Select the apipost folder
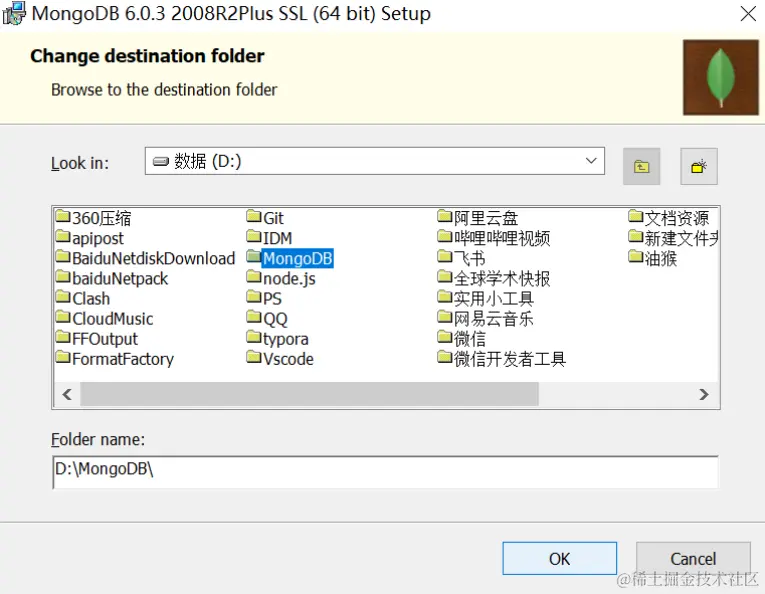 pos(90,238)
